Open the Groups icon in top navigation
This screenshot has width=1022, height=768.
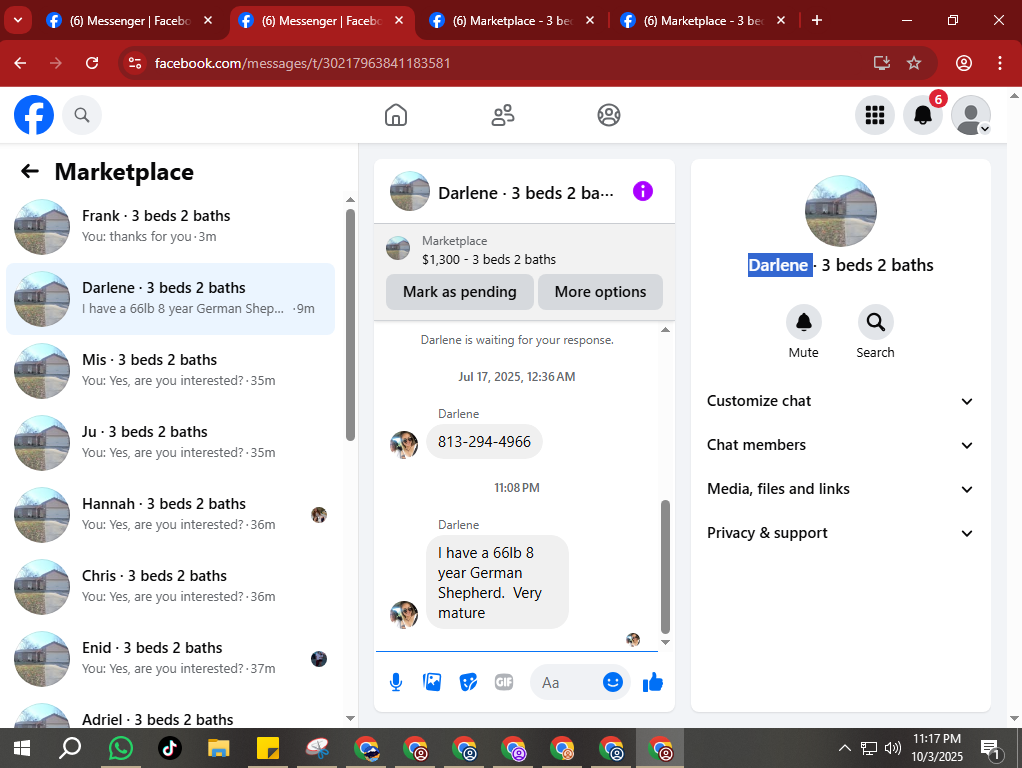(609, 115)
